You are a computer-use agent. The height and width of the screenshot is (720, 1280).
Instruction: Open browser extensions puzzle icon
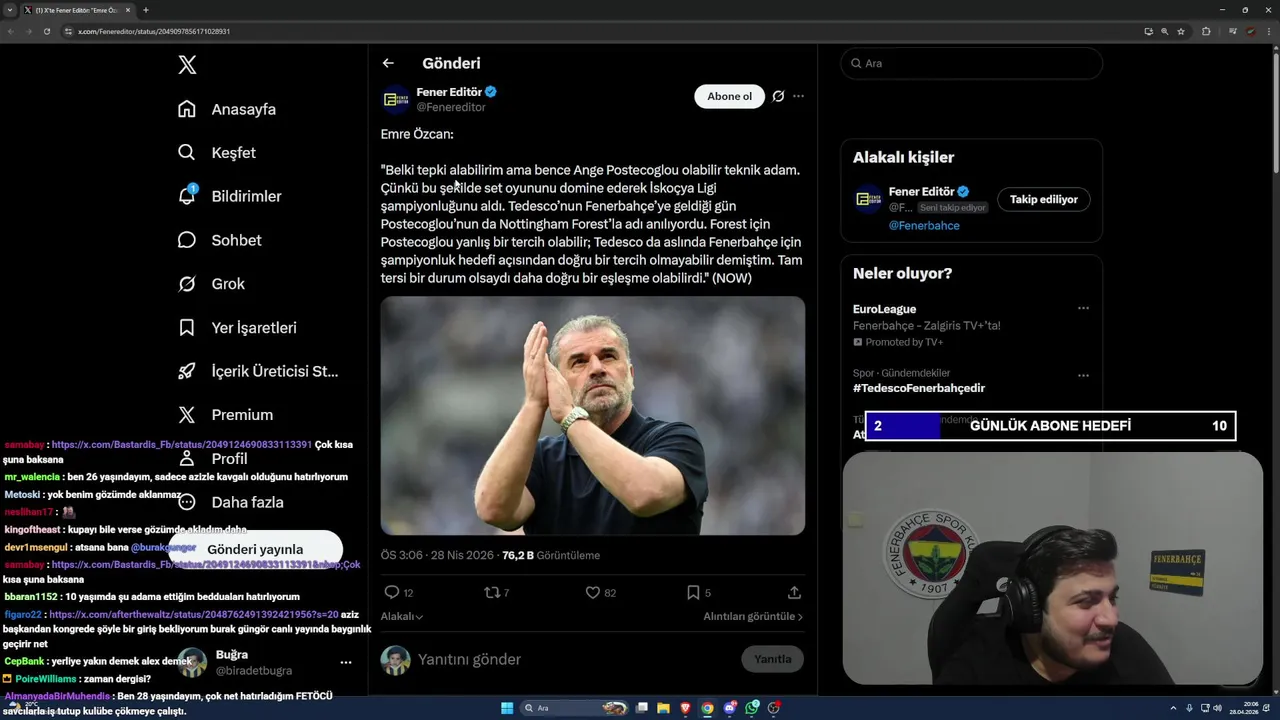tap(1206, 31)
